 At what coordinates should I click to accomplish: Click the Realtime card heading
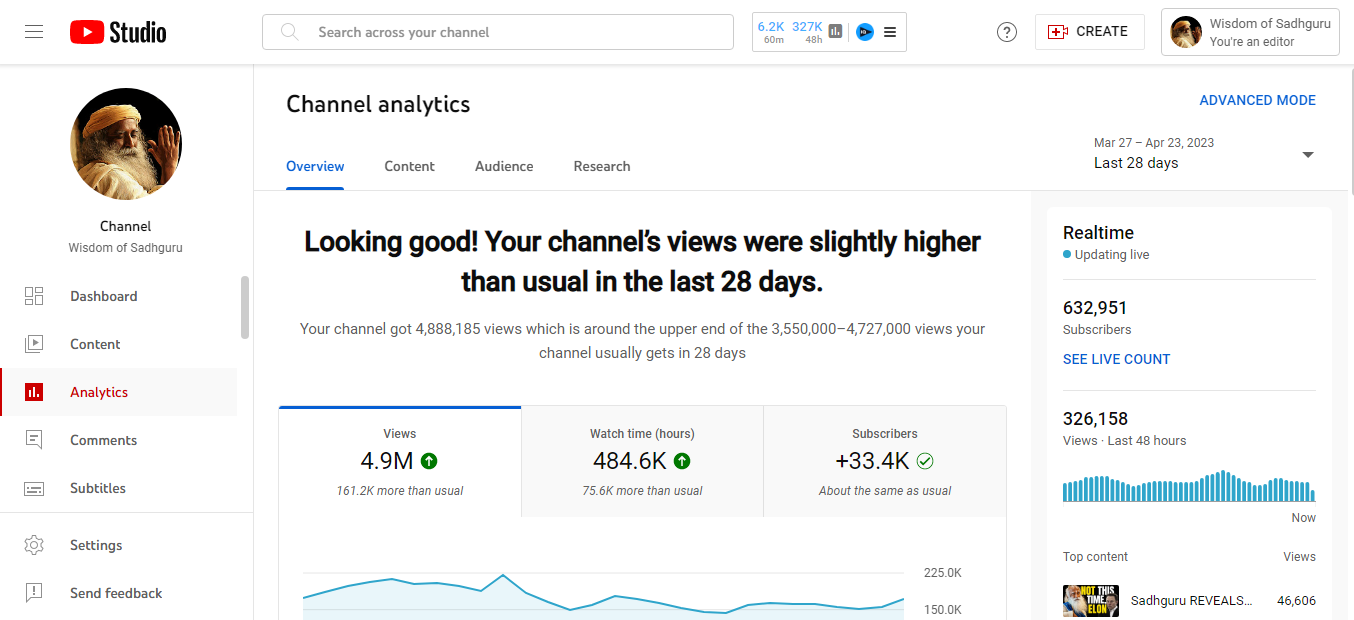(1098, 232)
